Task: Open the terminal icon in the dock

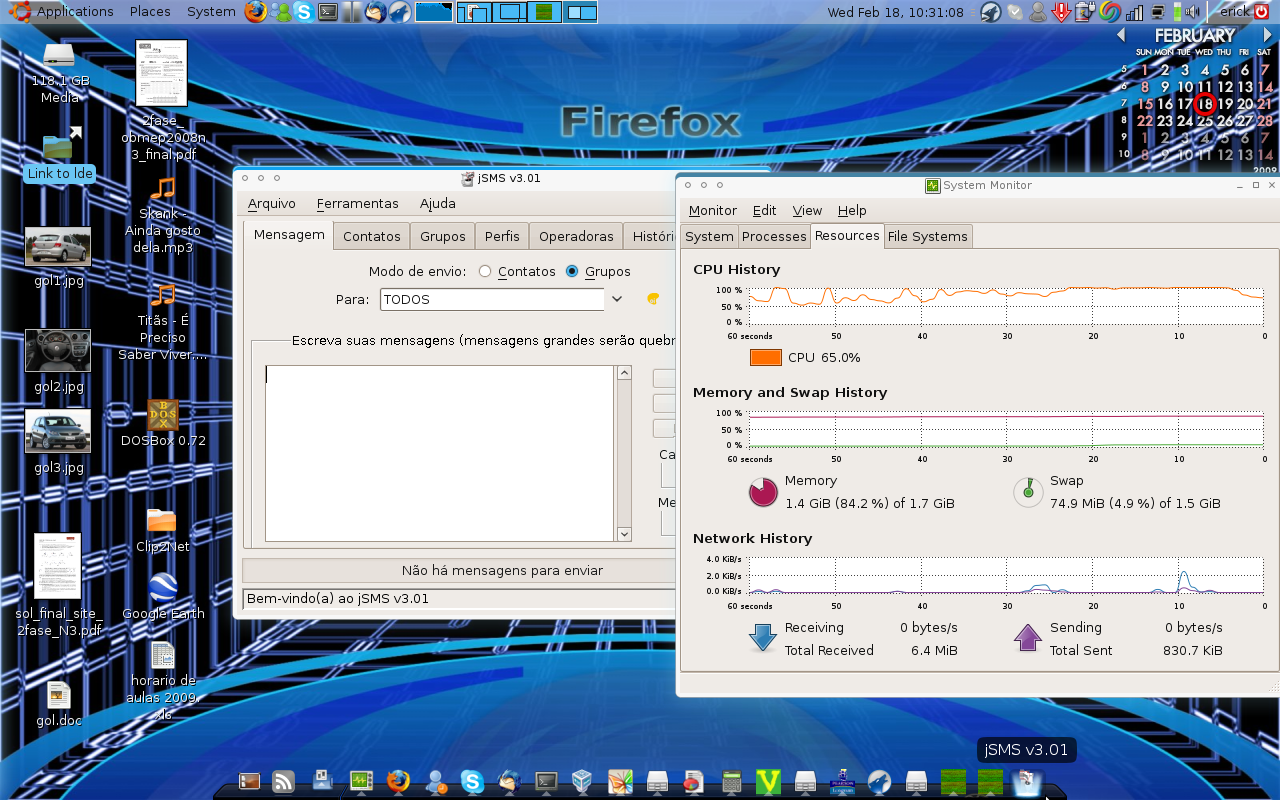Action: click(546, 781)
